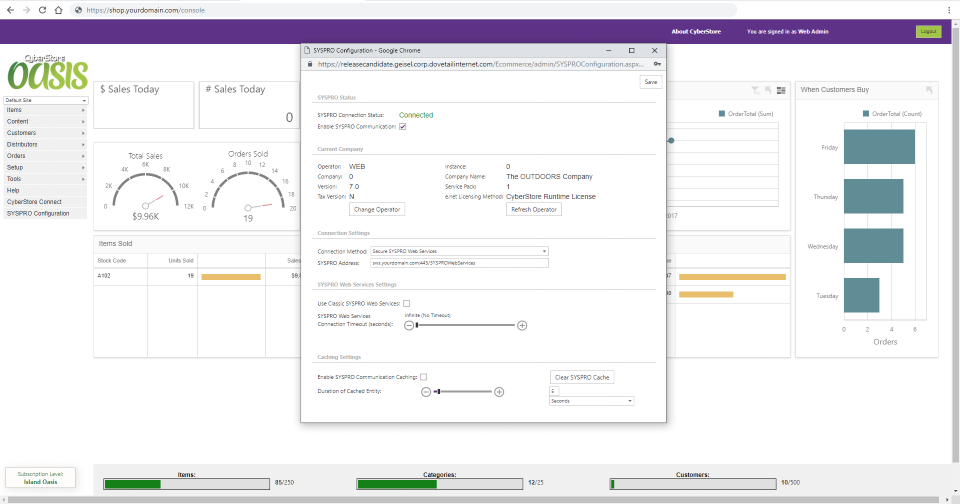Expand the Distributors menu arrow
Viewport: 960px width, 504px height.
pyautogui.click(x=83, y=145)
